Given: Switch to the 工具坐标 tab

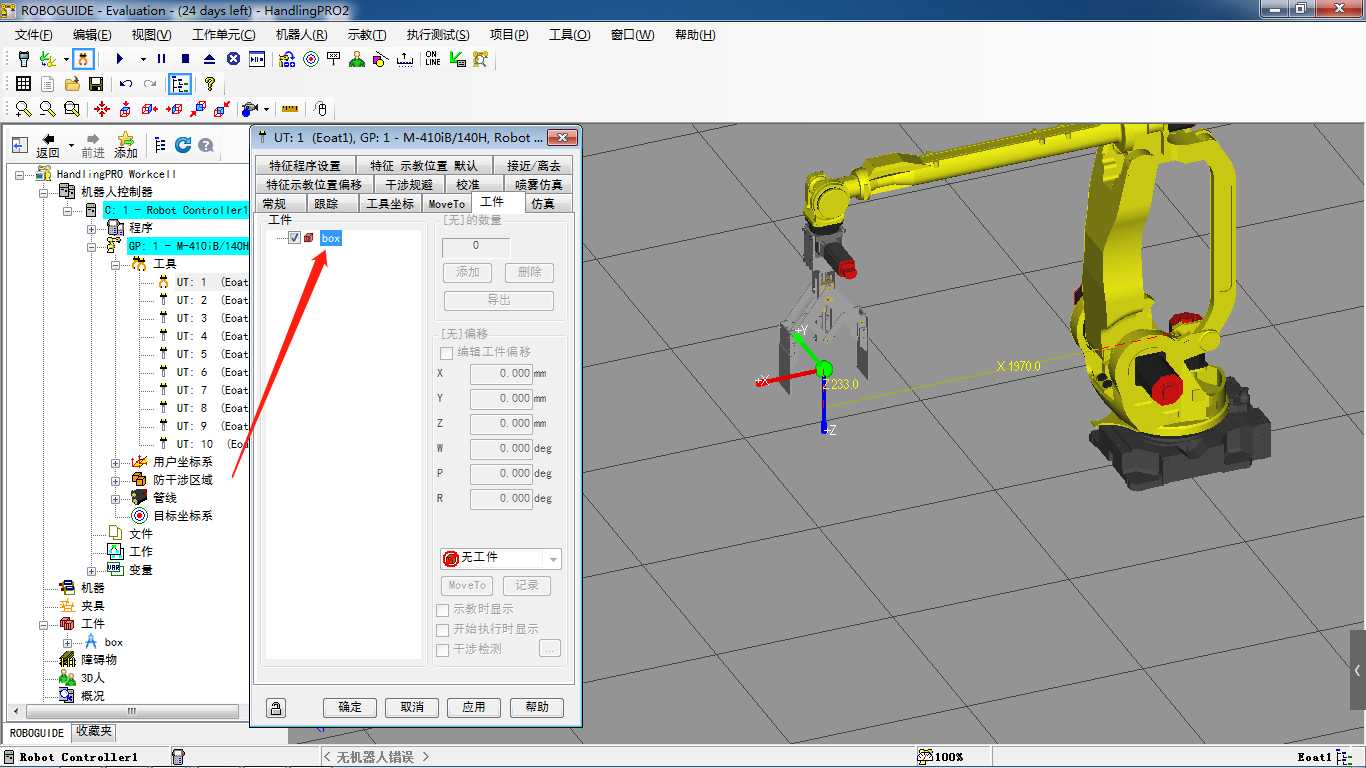Looking at the screenshot, I should pos(389,204).
